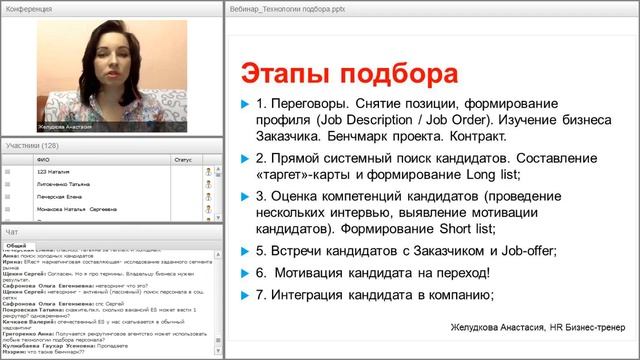Click the slide title Этапы подбора
640x360 pixels.
tap(350, 73)
